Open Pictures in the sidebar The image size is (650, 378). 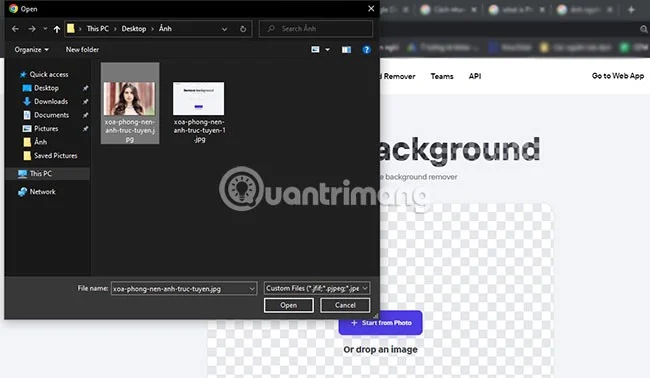click(46, 128)
